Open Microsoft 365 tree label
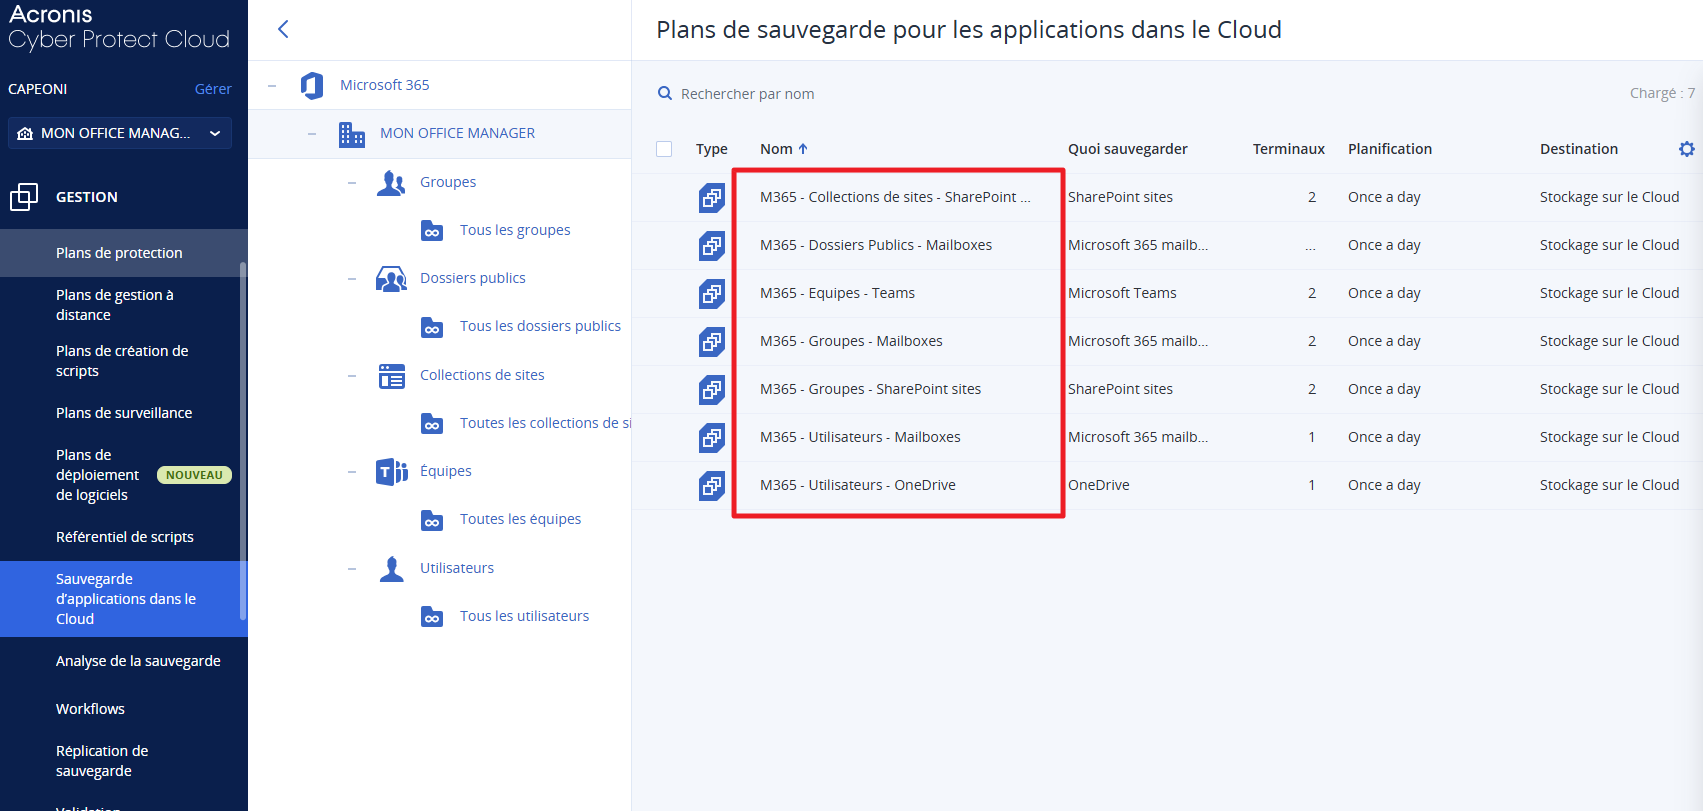 [x=384, y=85]
